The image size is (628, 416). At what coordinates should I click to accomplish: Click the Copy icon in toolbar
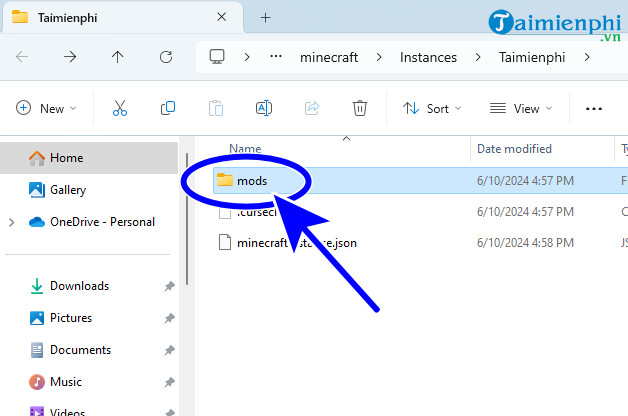(x=168, y=108)
